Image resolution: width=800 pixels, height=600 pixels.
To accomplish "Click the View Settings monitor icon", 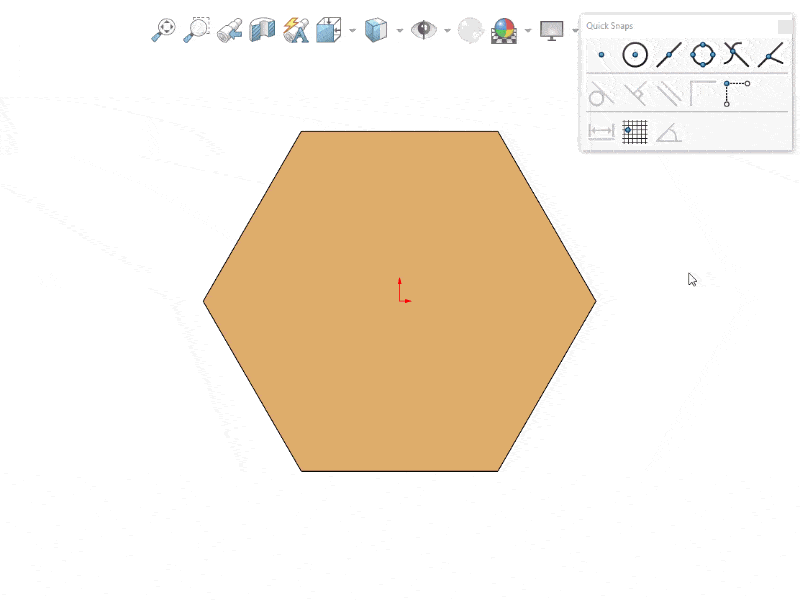I will click(552, 30).
